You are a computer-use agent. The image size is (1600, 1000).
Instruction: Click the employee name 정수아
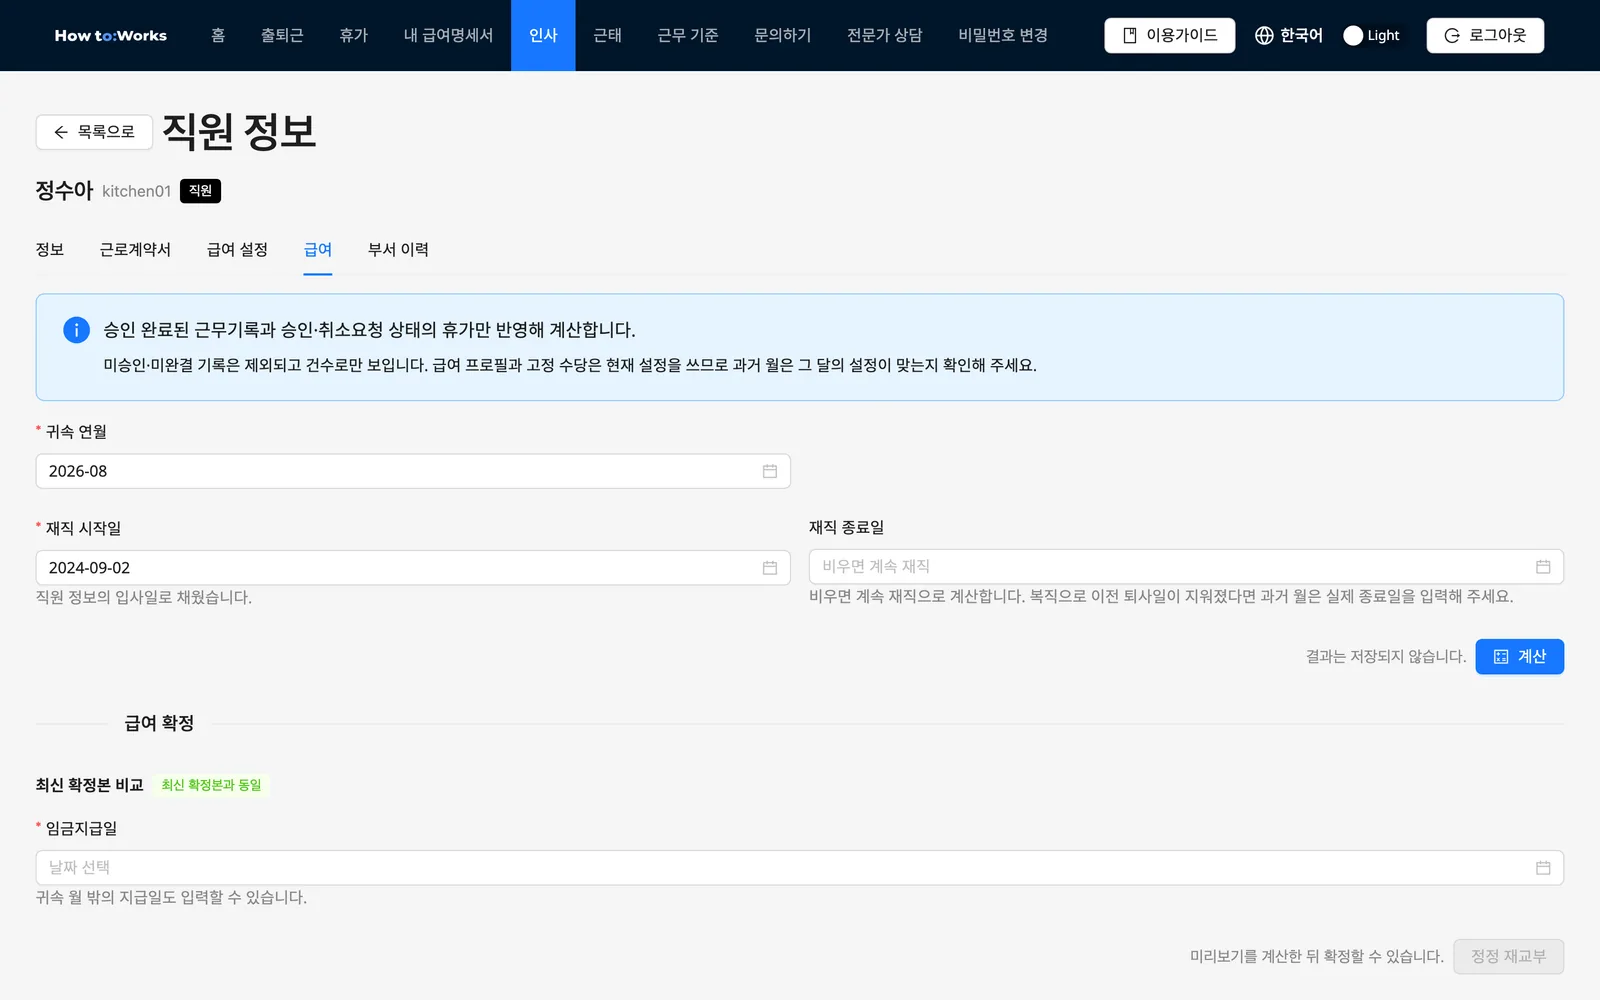[x=64, y=190]
